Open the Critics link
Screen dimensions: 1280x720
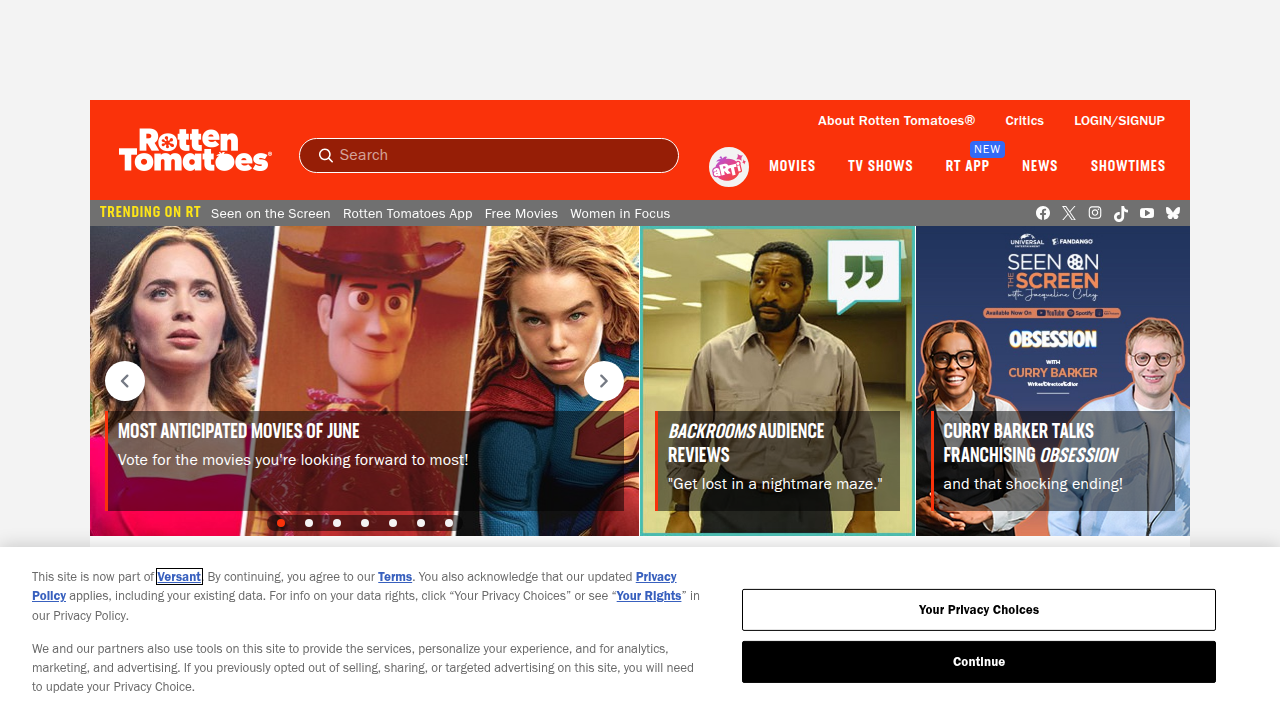point(1024,121)
